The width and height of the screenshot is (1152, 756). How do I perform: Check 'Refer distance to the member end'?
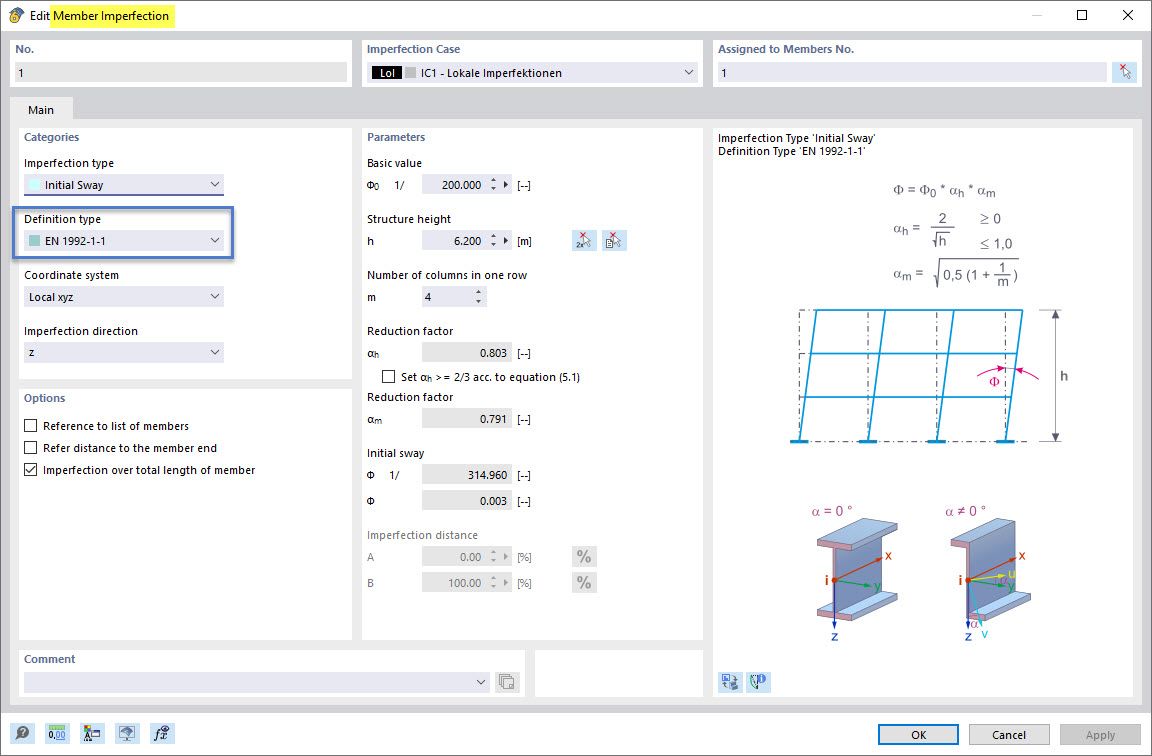(x=32, y=447)
